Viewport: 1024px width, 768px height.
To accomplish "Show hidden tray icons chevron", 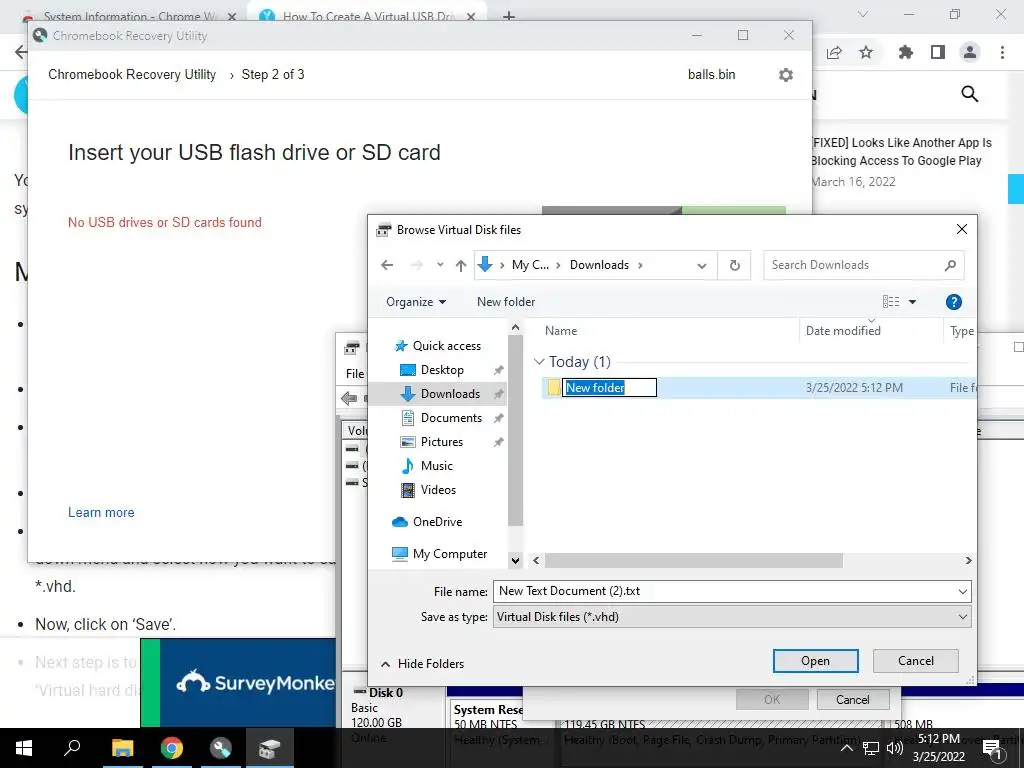I will pos(847,748).
